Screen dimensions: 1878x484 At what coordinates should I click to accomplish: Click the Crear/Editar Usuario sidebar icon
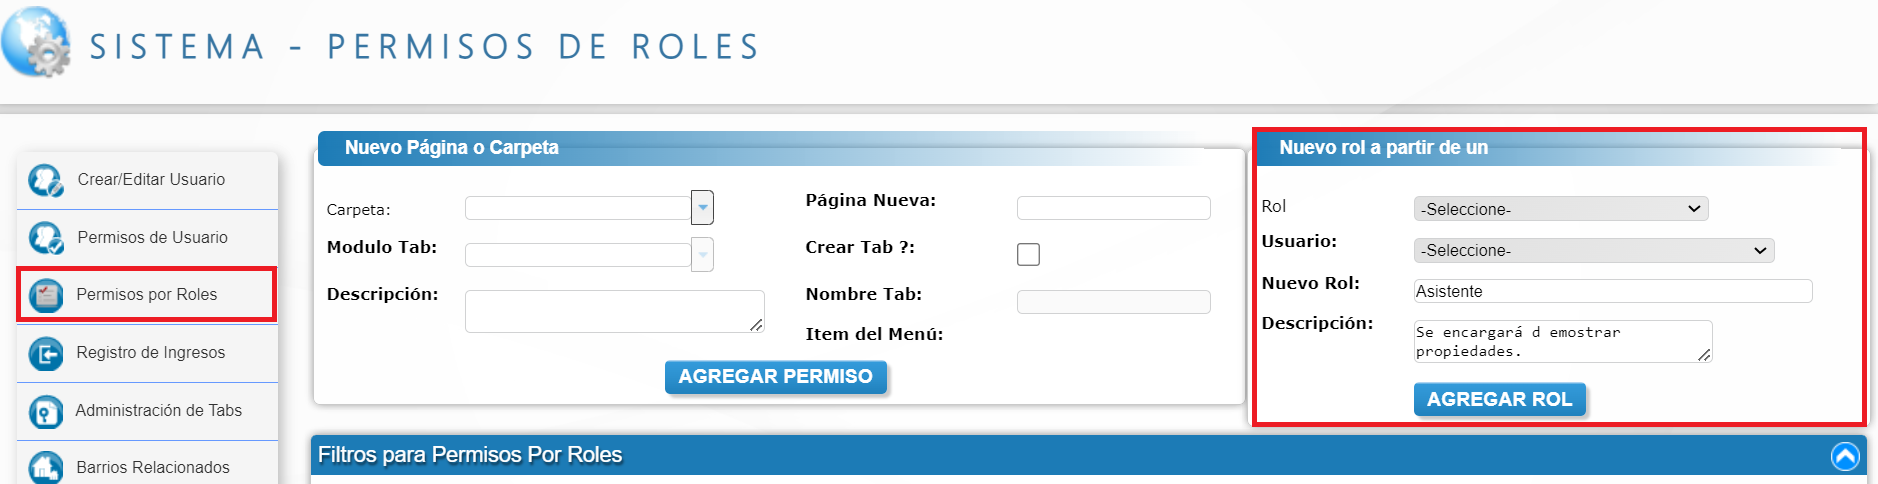pyautogui.click(x=46, y=180)
